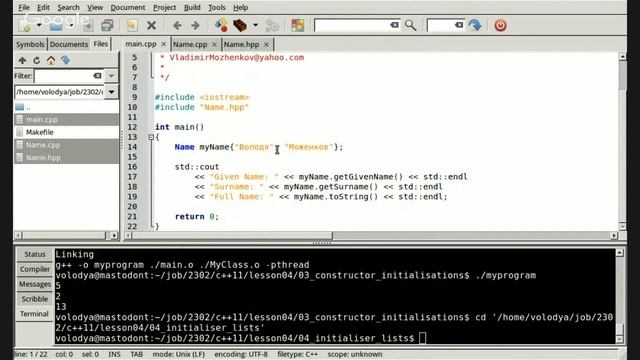
Task: Select Name.hpp in the file list
Action: [x=67, y=158]
